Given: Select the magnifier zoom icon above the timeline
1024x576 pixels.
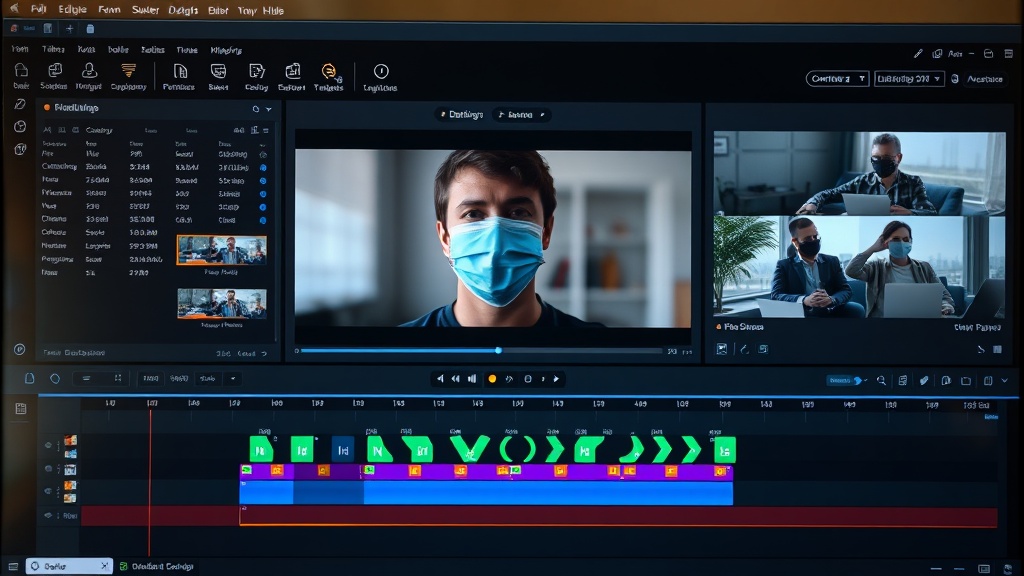Looking at the screenshot, I should (x=881, y=381).
